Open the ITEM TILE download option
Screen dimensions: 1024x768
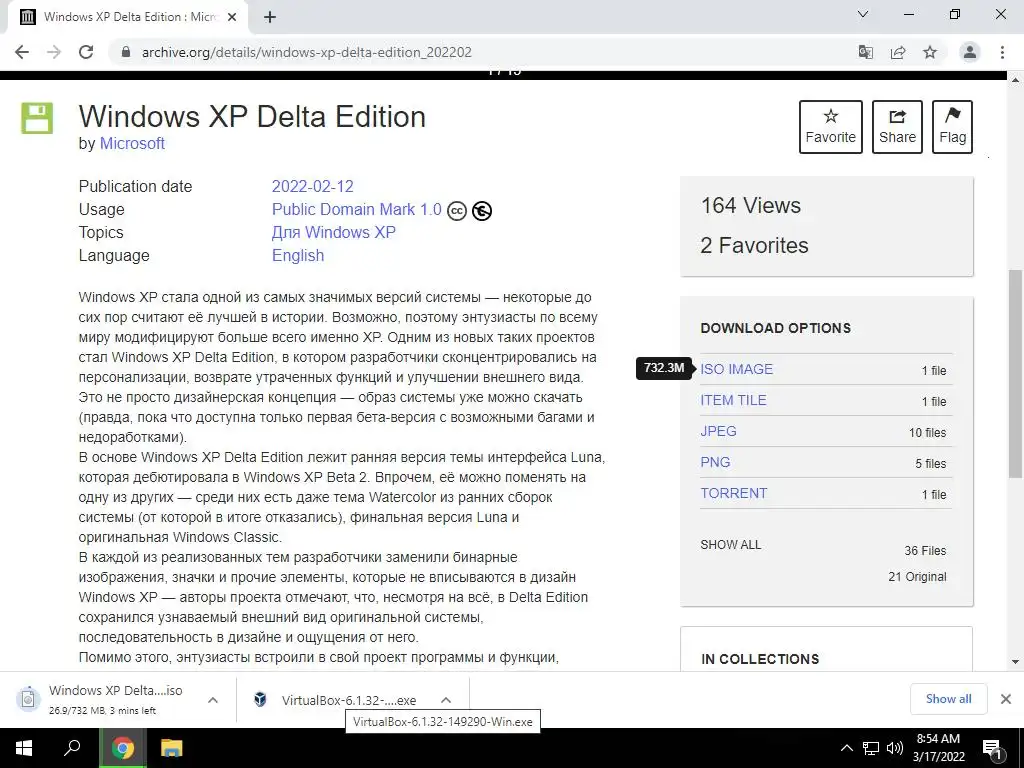pos(733,400)
